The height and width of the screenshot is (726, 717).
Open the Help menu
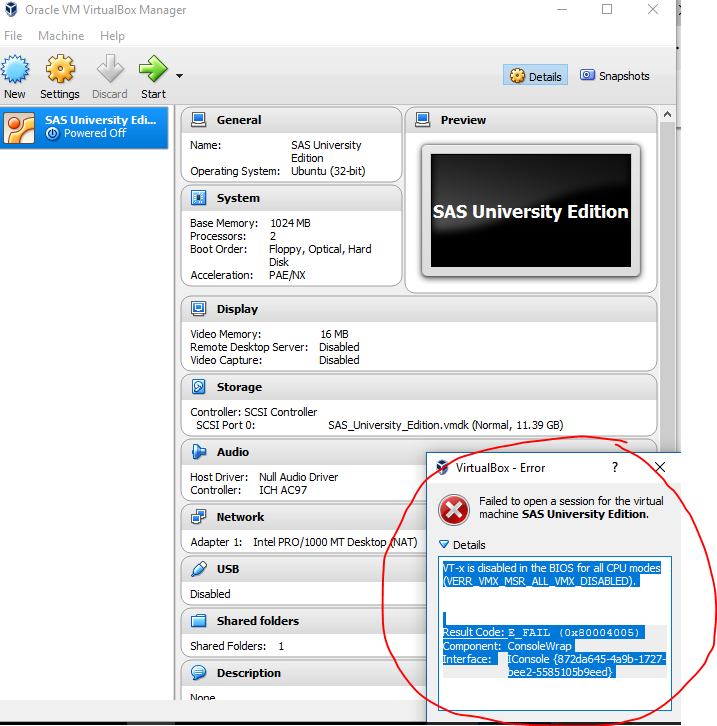point(112,36)
